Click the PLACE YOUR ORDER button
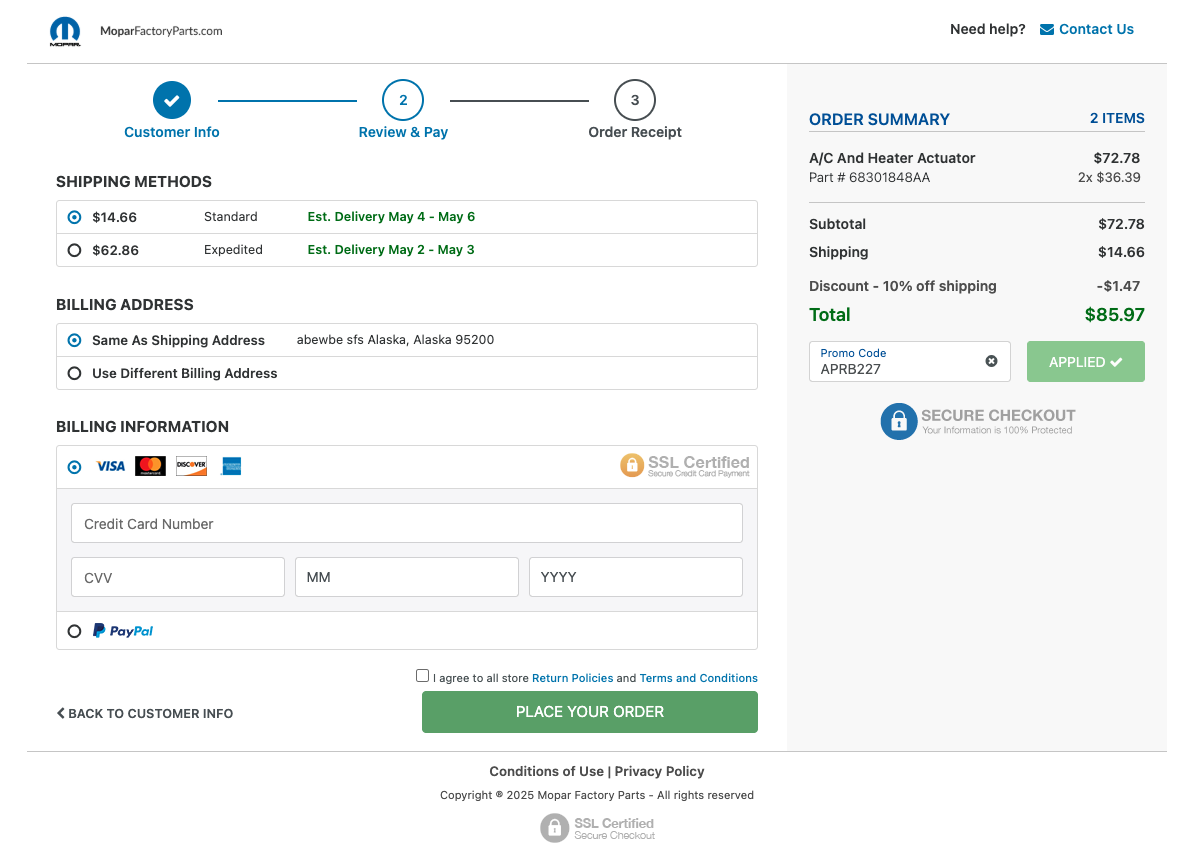Screen dimensions: 1183x856 pos(589,711)
